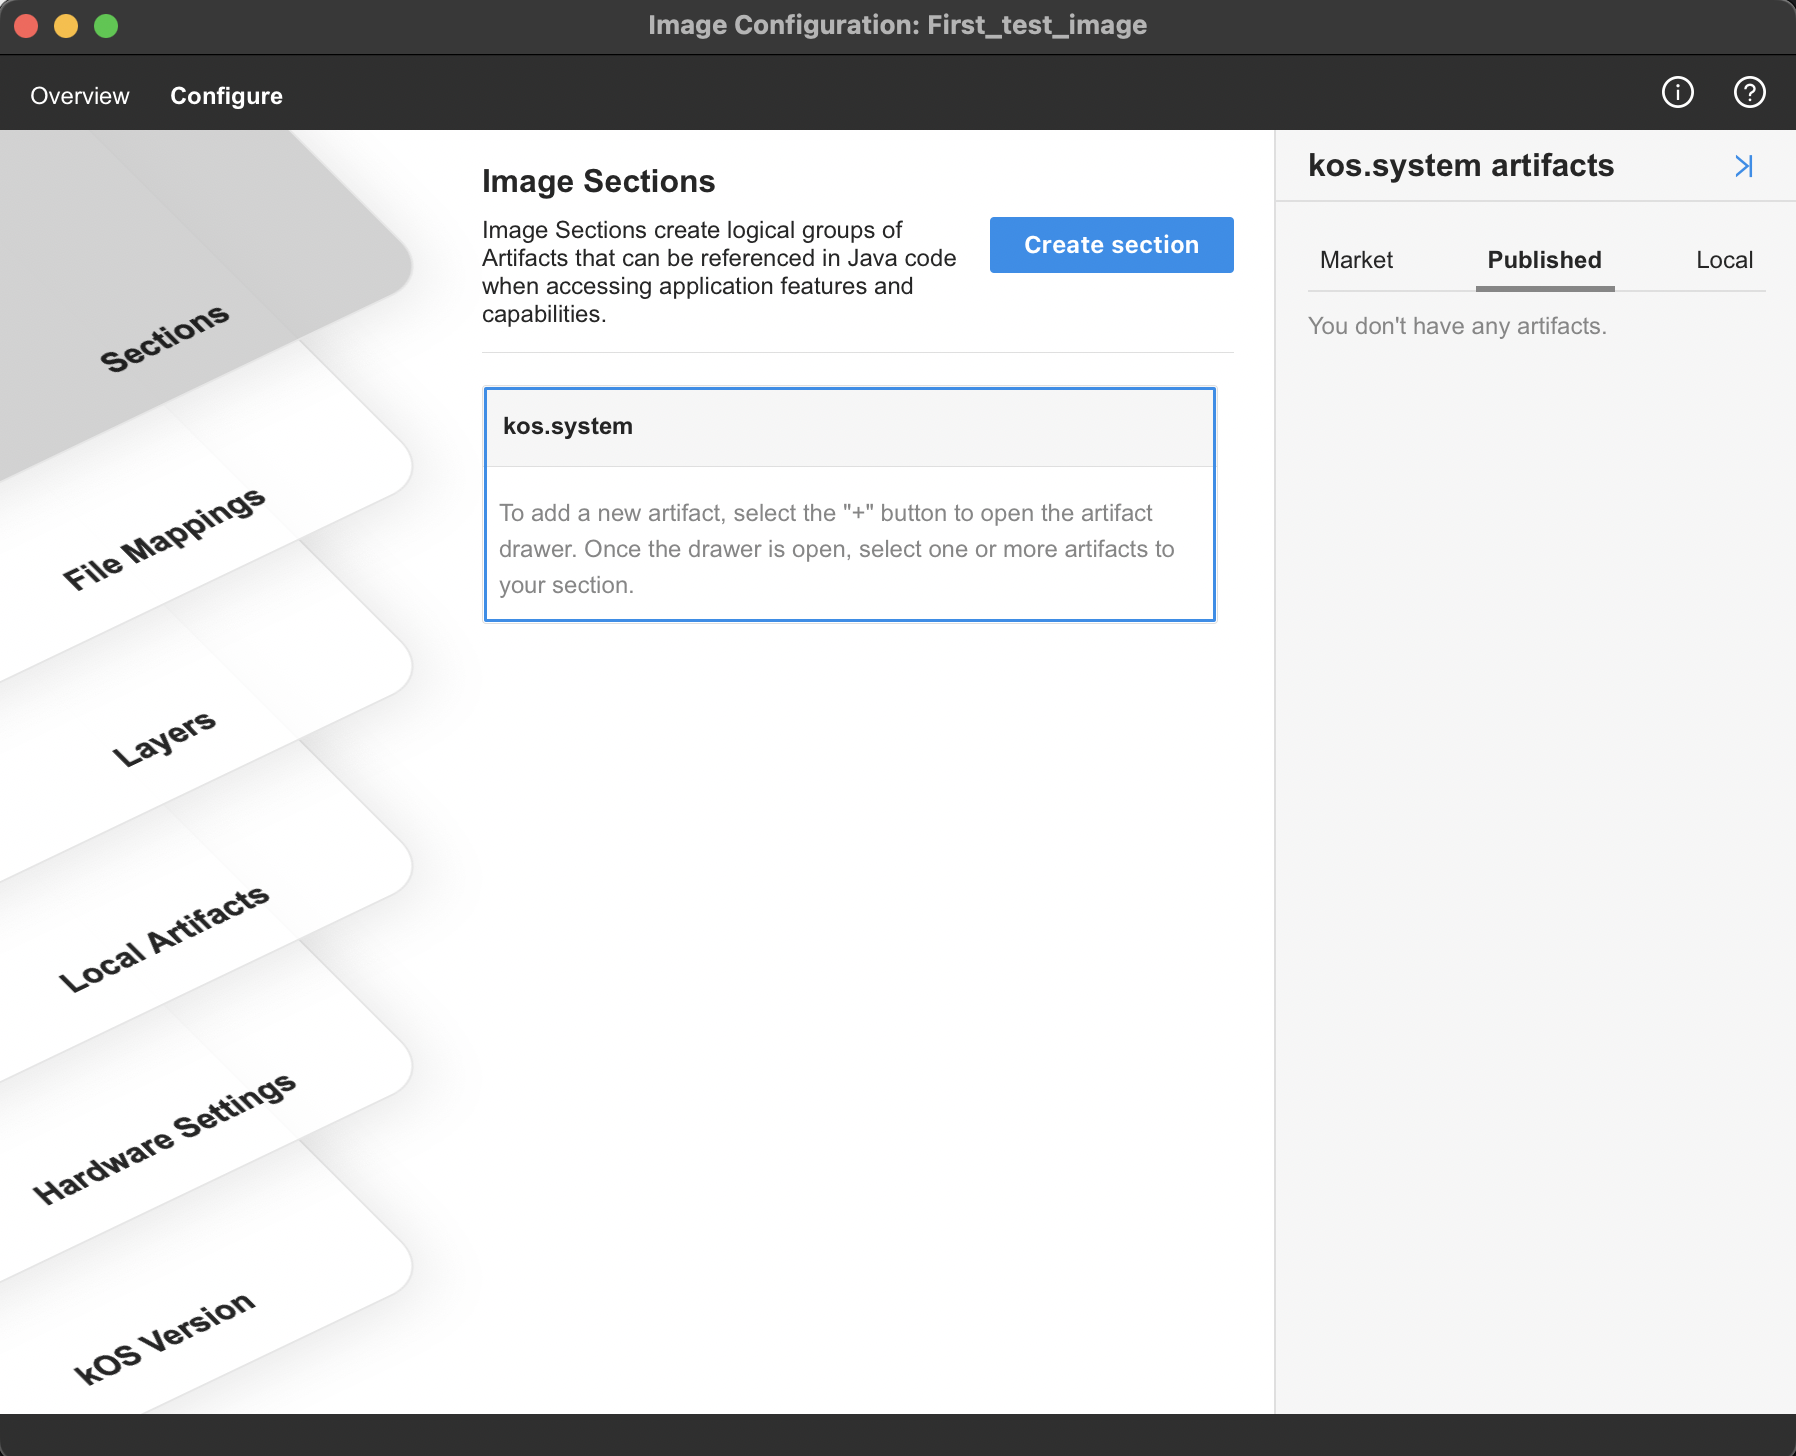Click the window title Image Configuration: First_test_image

897,25
